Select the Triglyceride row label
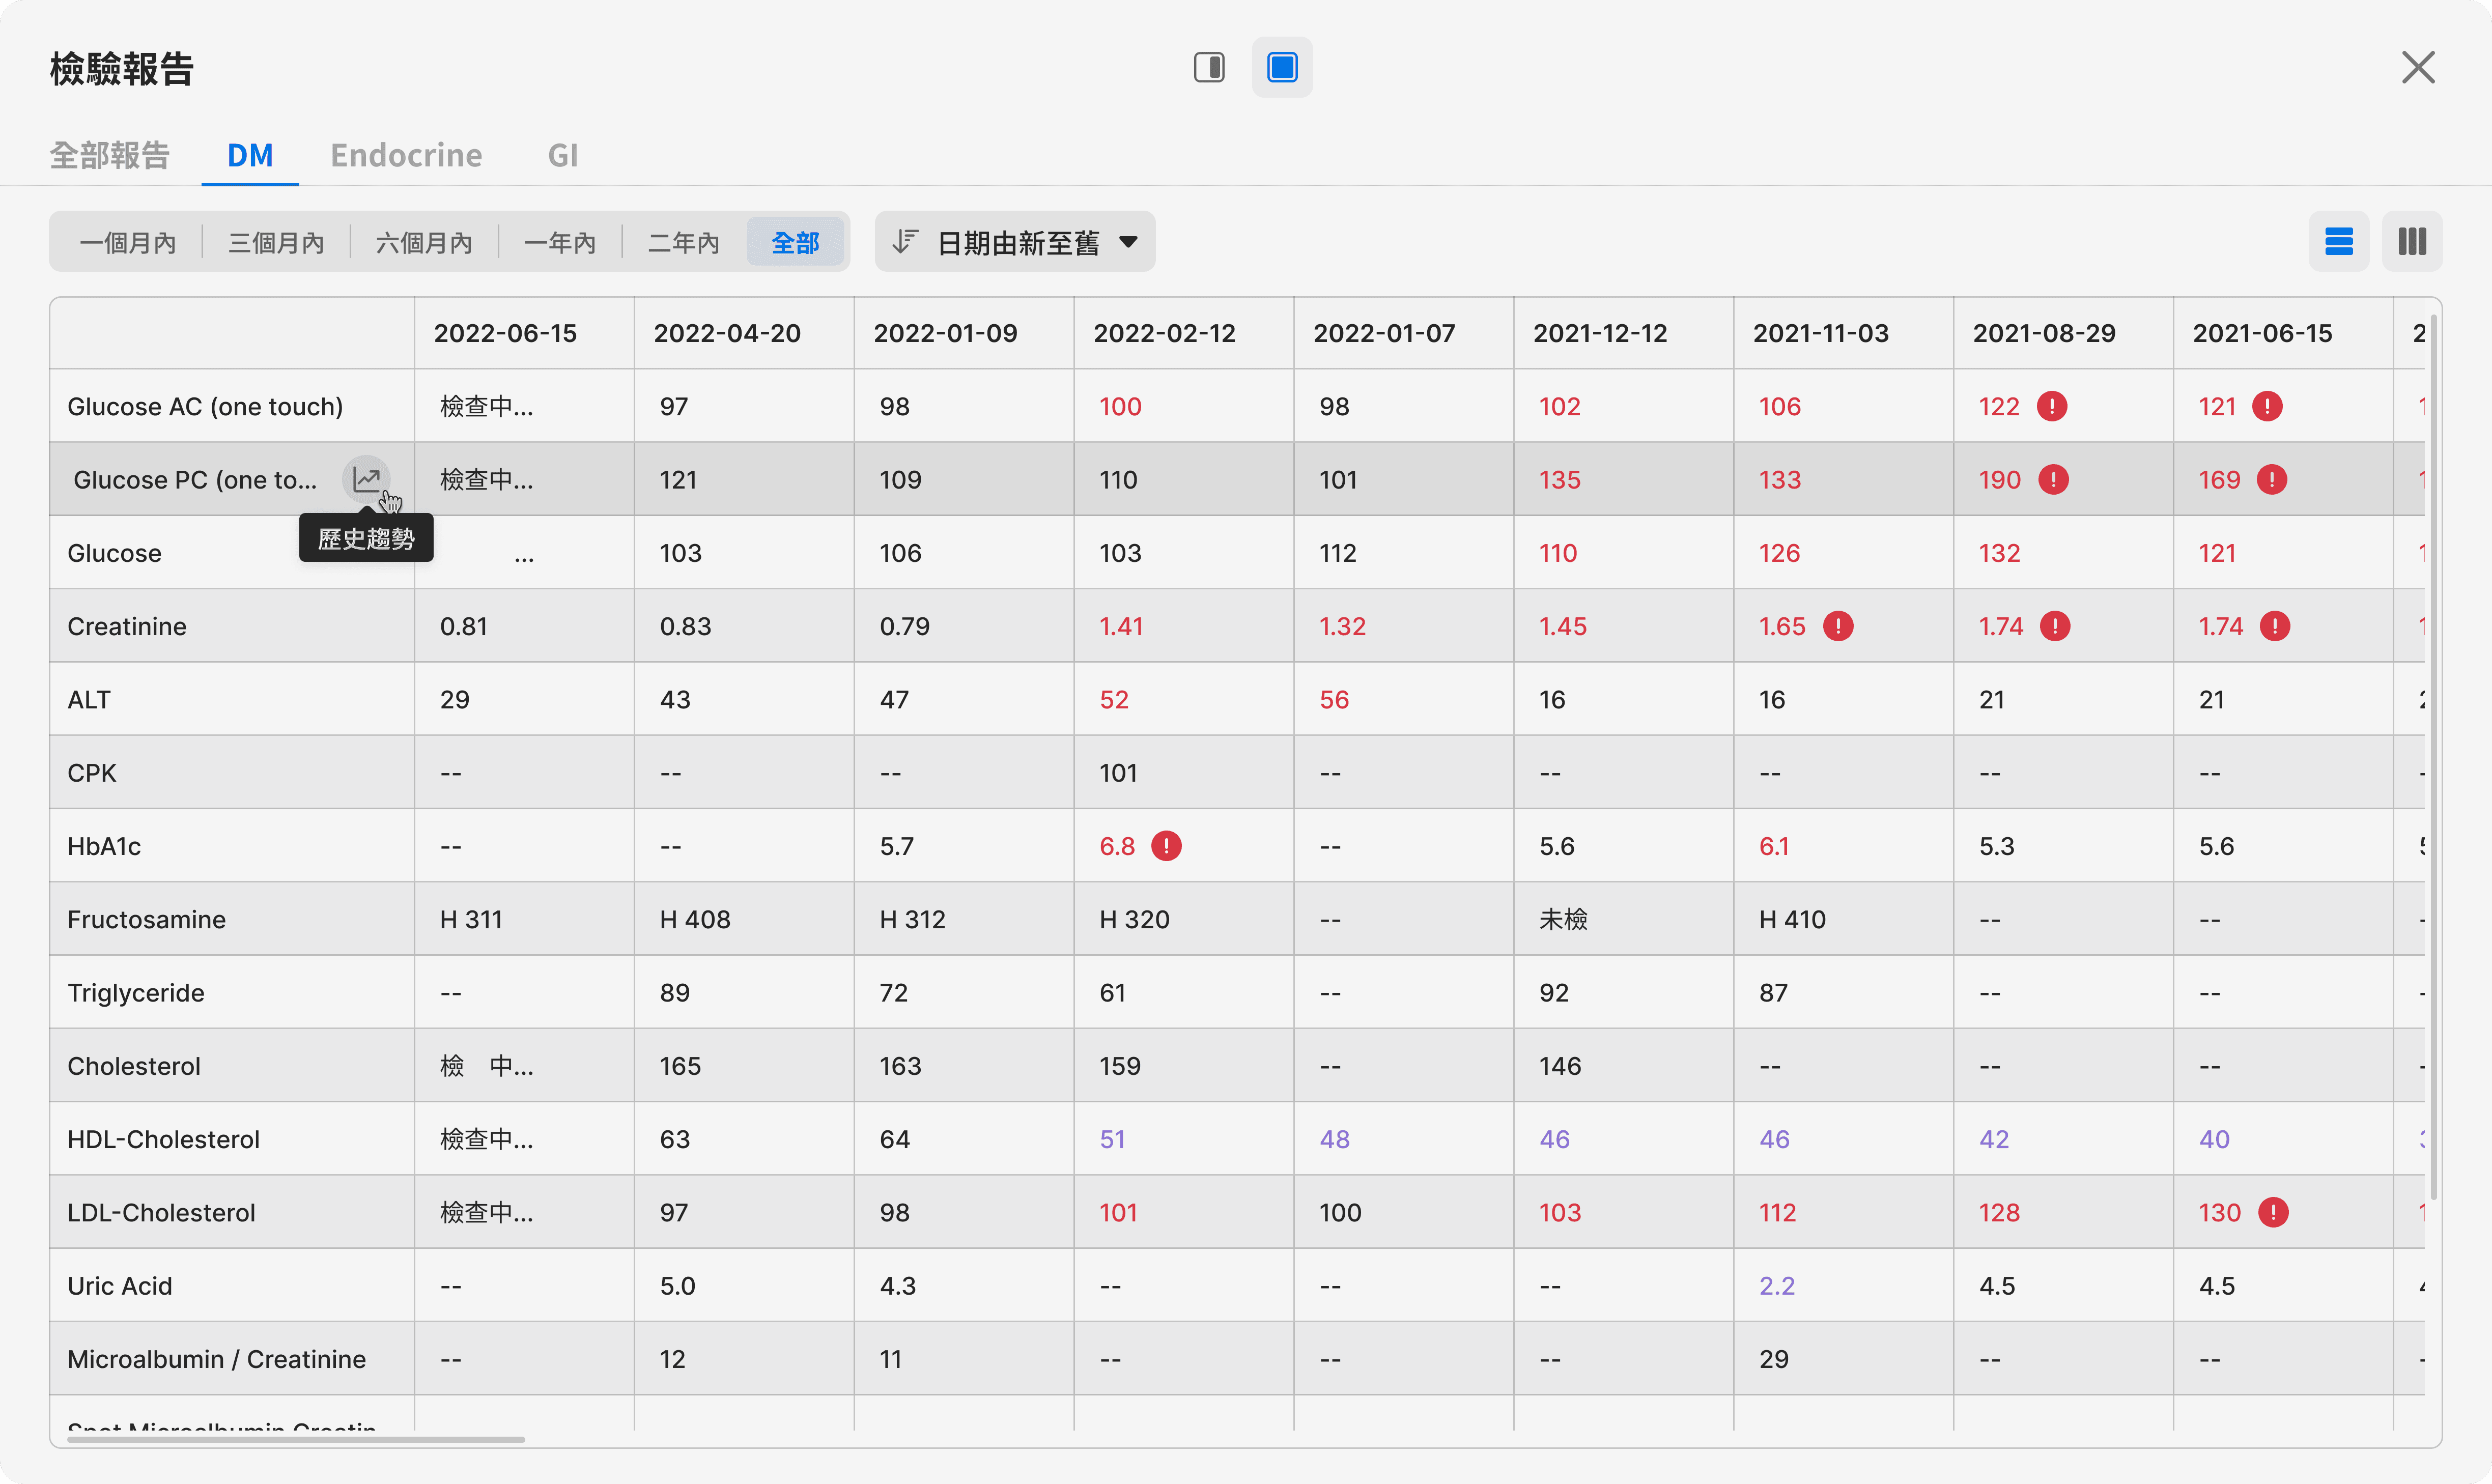 [x=136, y=993]
